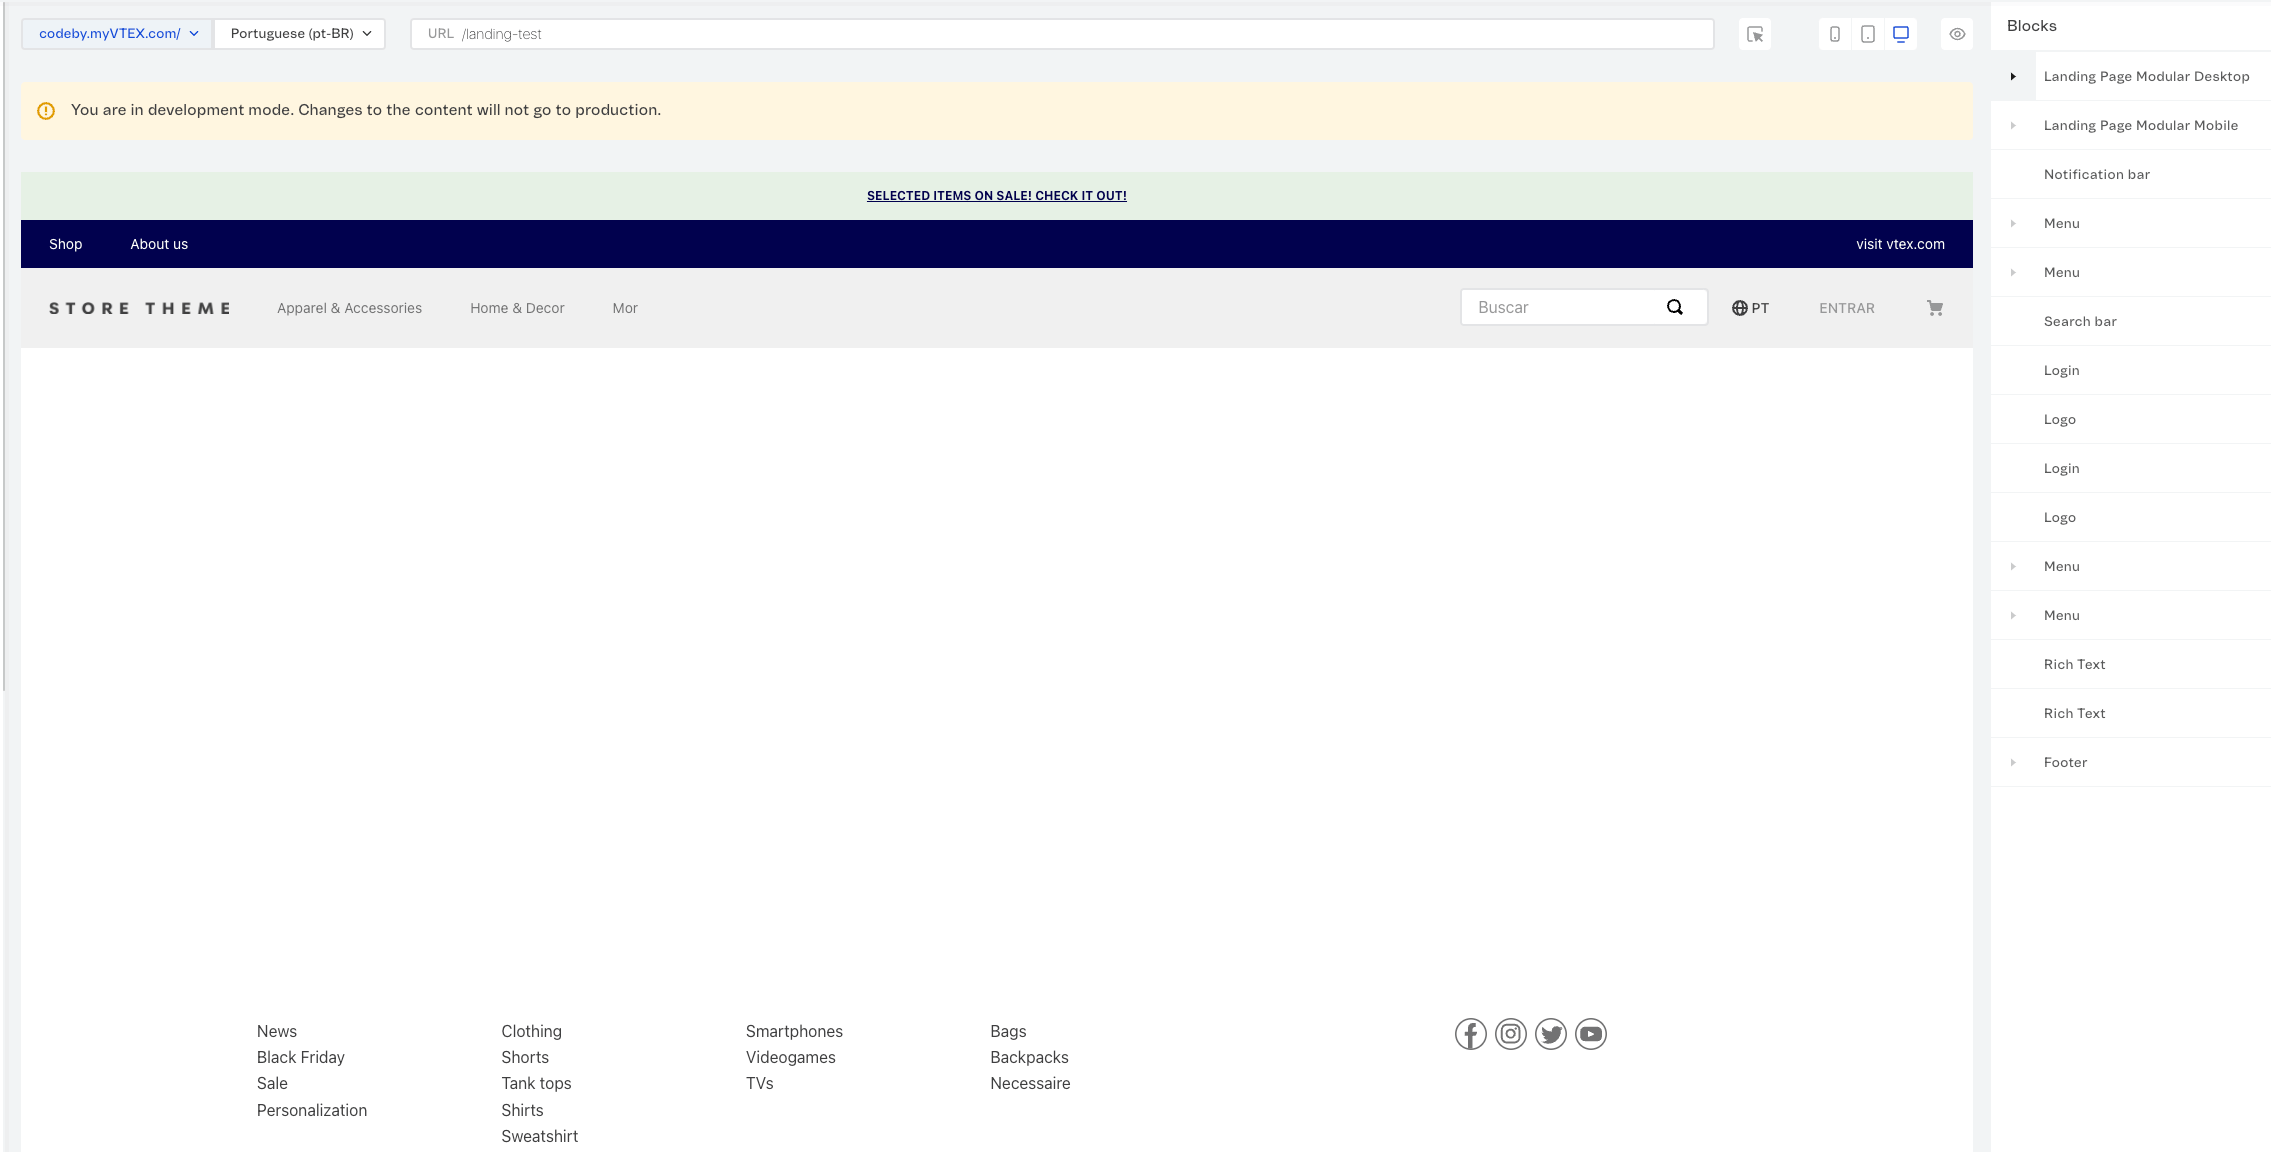Open the shopping cart icon
2271x1152 pixels.
[x=1935, y=308]
